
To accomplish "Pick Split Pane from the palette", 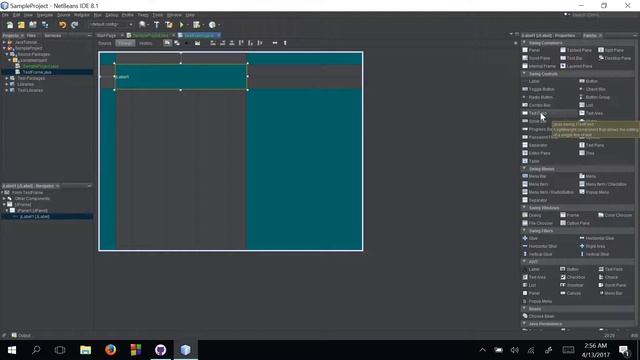I will point(611,50).
